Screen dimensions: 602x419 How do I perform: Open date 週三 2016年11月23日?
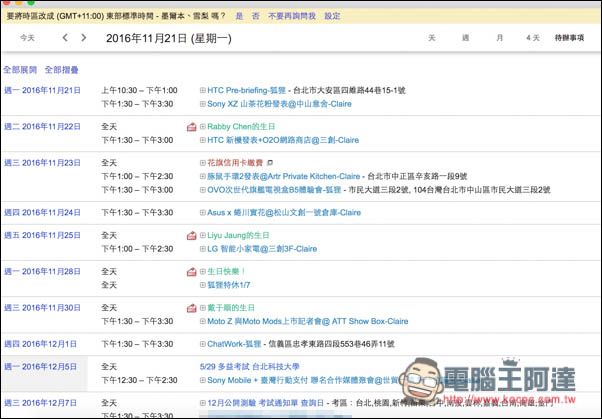point(42,163)
